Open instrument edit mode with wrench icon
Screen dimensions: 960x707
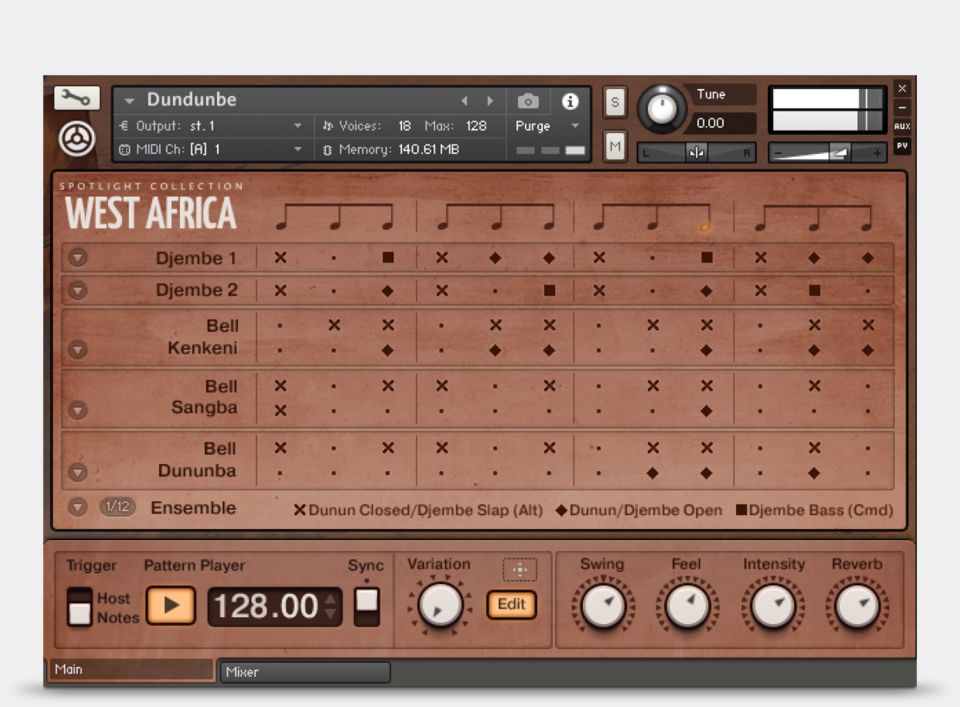77,98
